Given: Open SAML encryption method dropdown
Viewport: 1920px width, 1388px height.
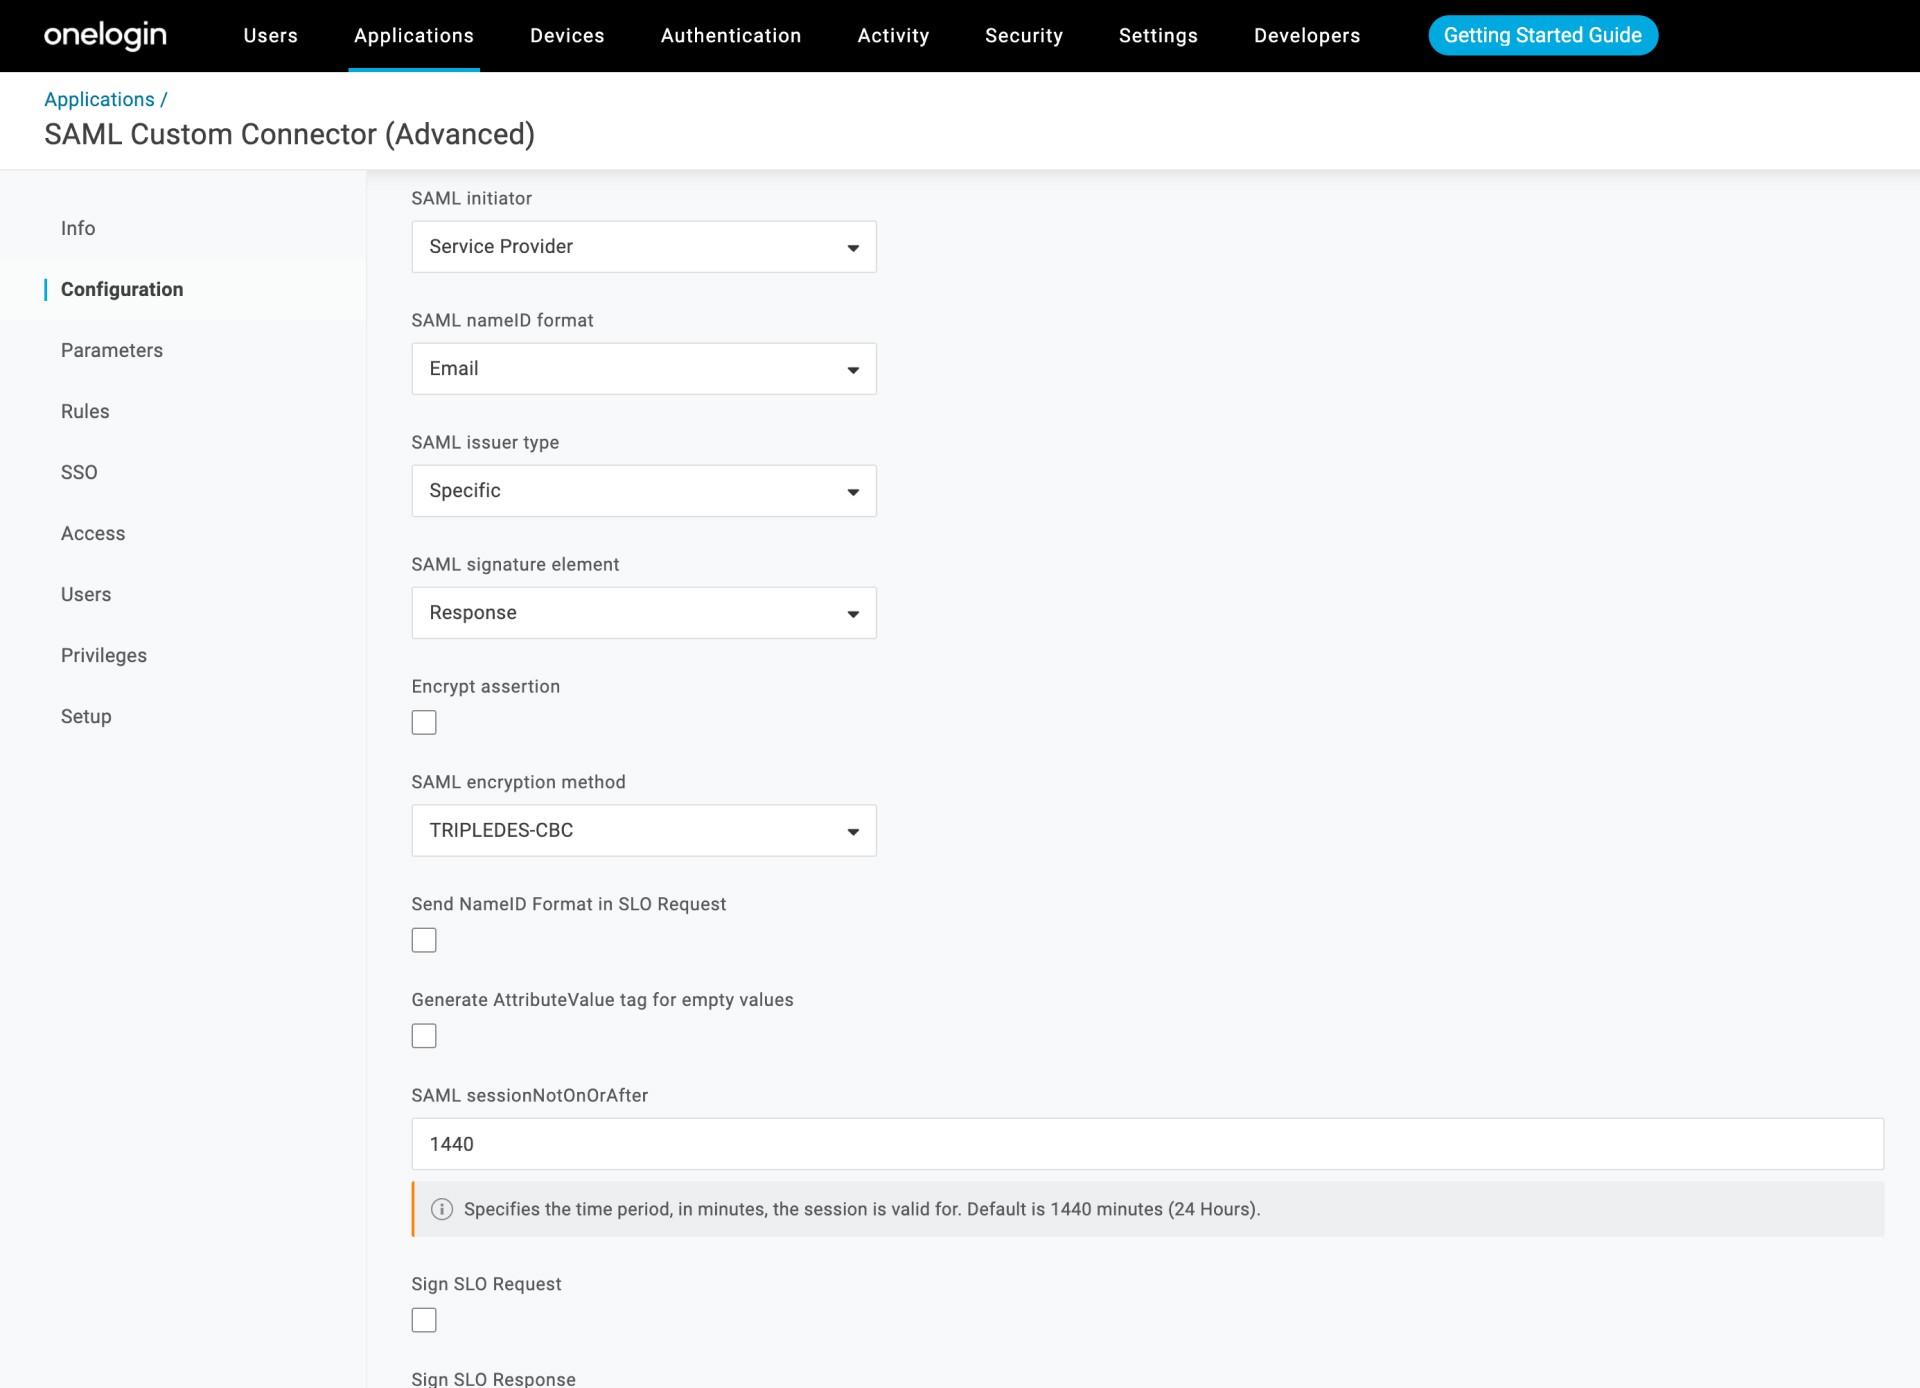Looking at the screenshot, I should 643,831.
